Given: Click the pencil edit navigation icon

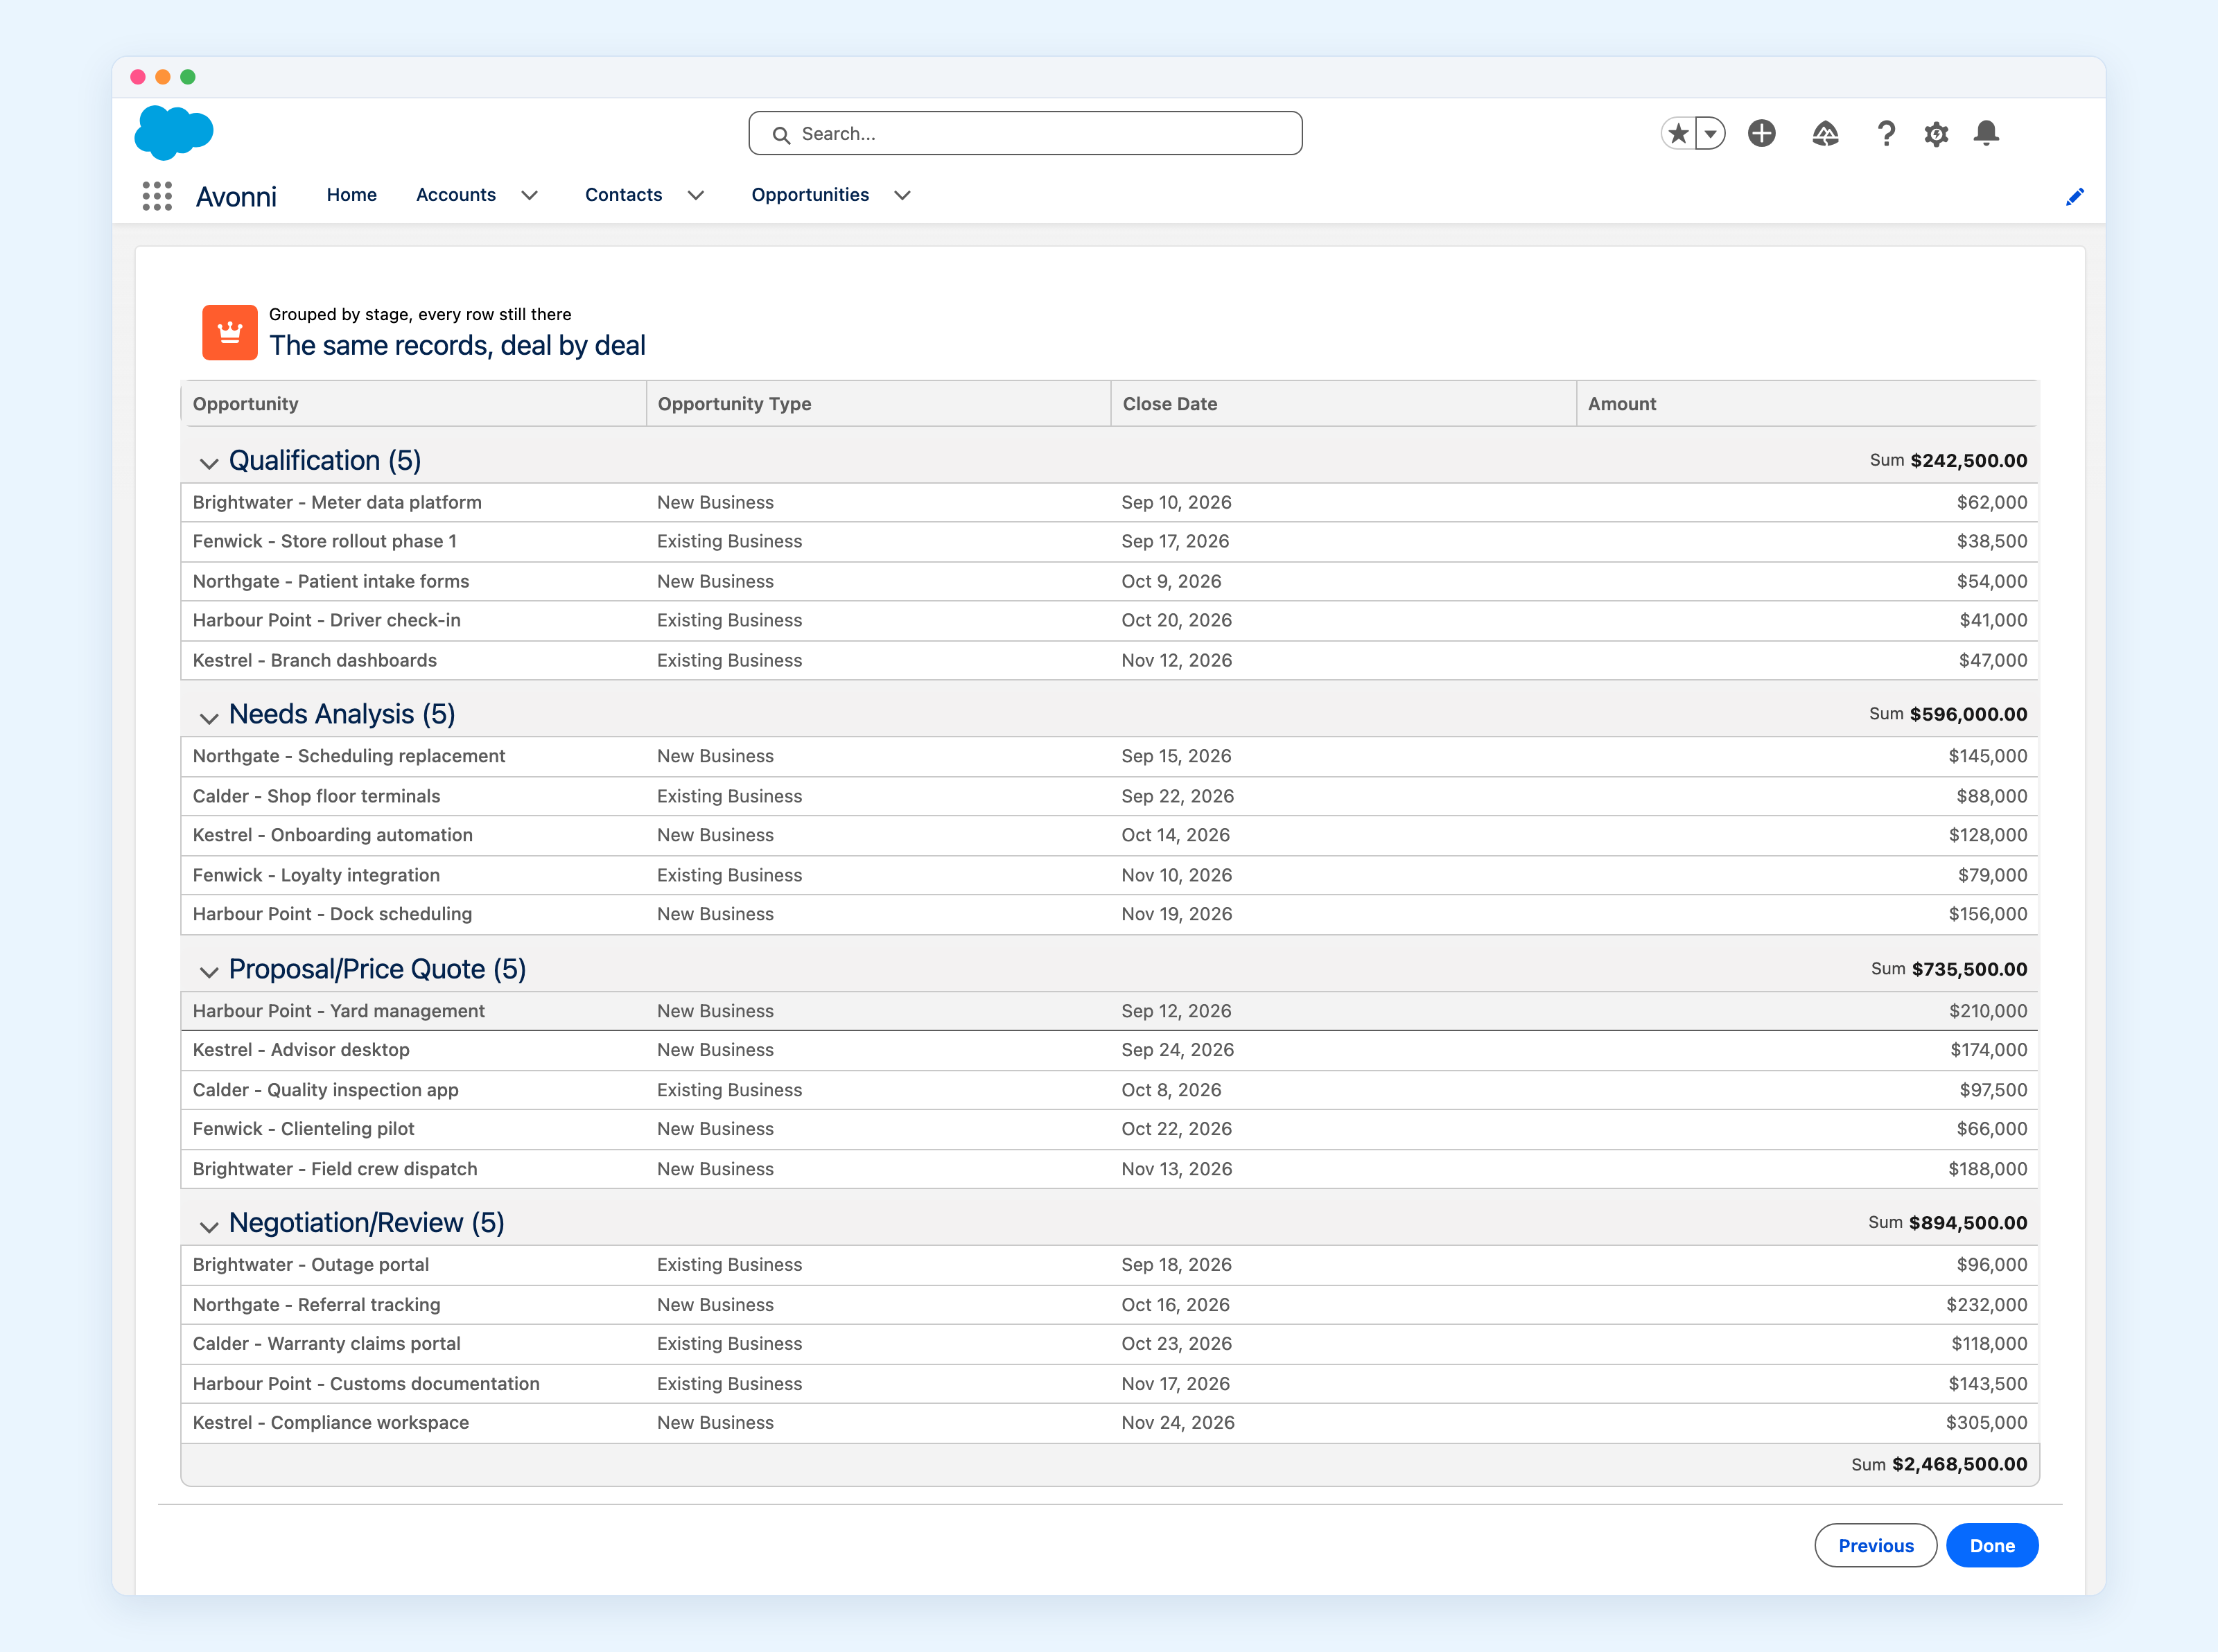Looking at the screenshot, I should [2075, 197].
